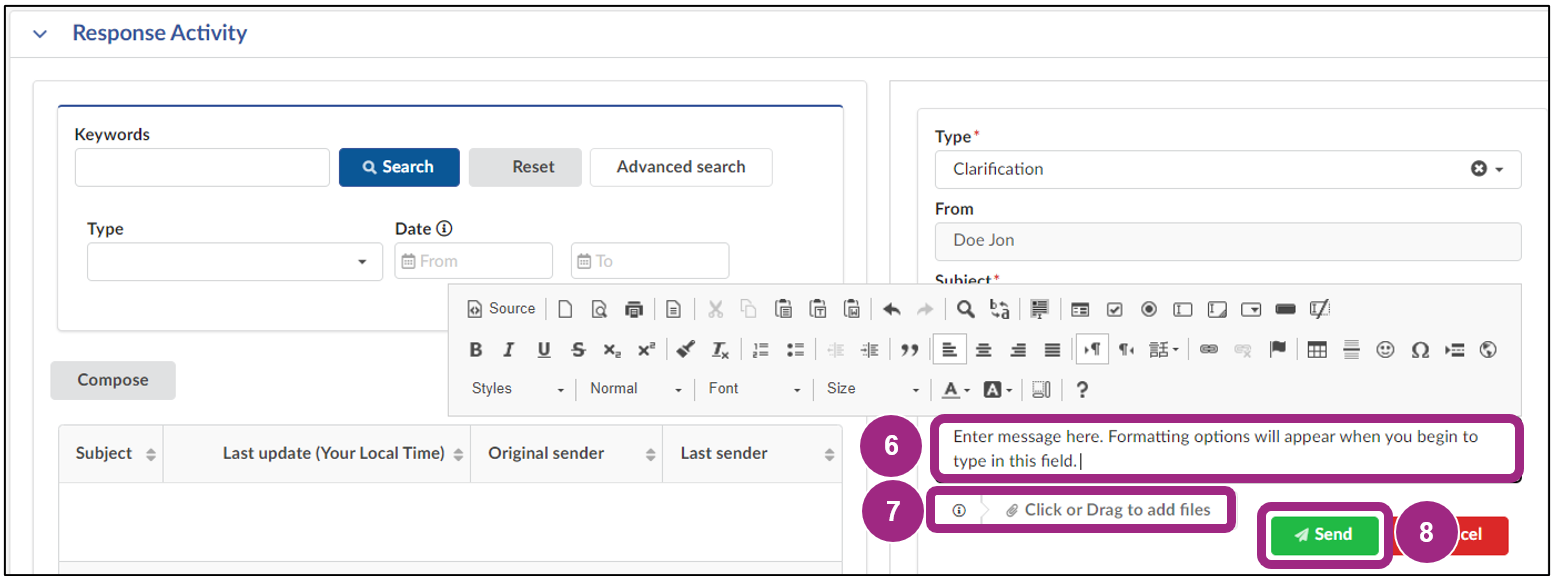Click the Print icon in the editor
1552x576 pixels.
(x=634, y=308)
